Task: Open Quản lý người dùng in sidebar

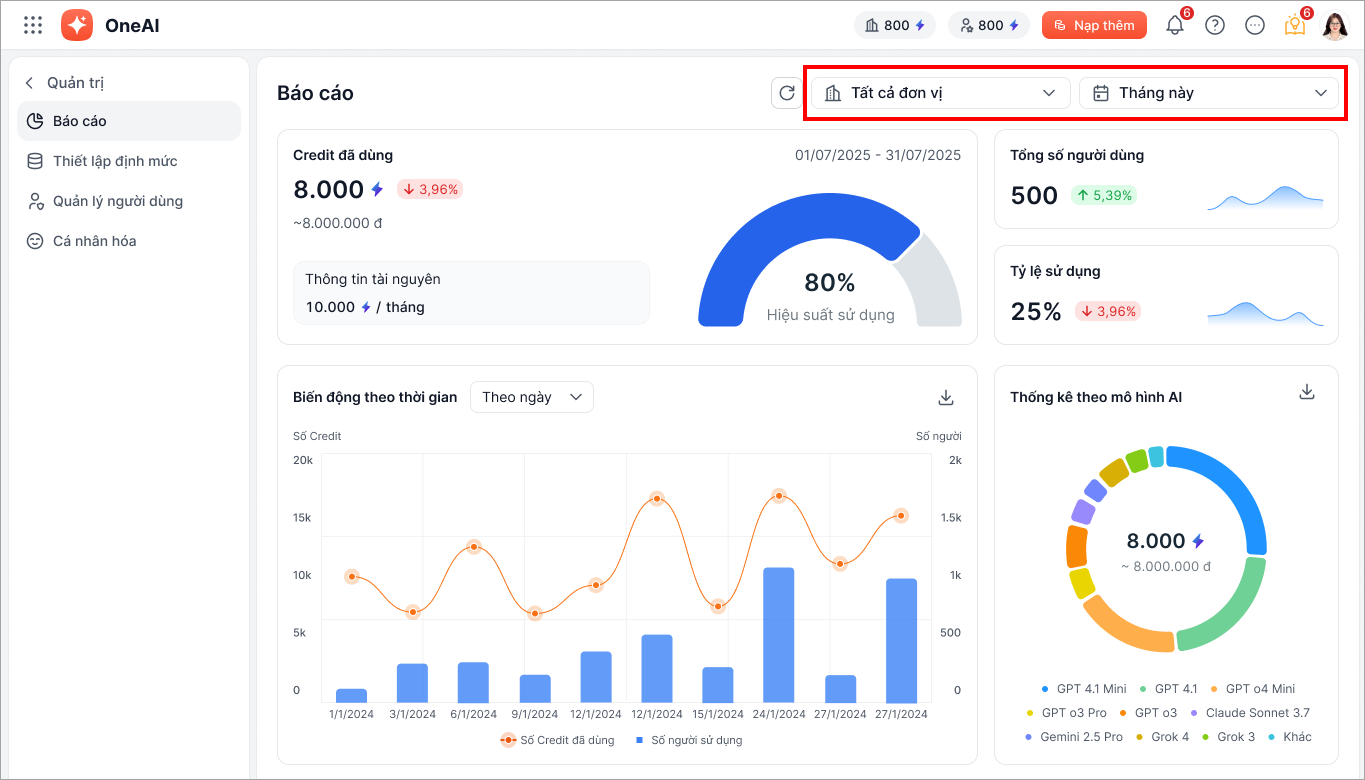Action: (118, 201)
